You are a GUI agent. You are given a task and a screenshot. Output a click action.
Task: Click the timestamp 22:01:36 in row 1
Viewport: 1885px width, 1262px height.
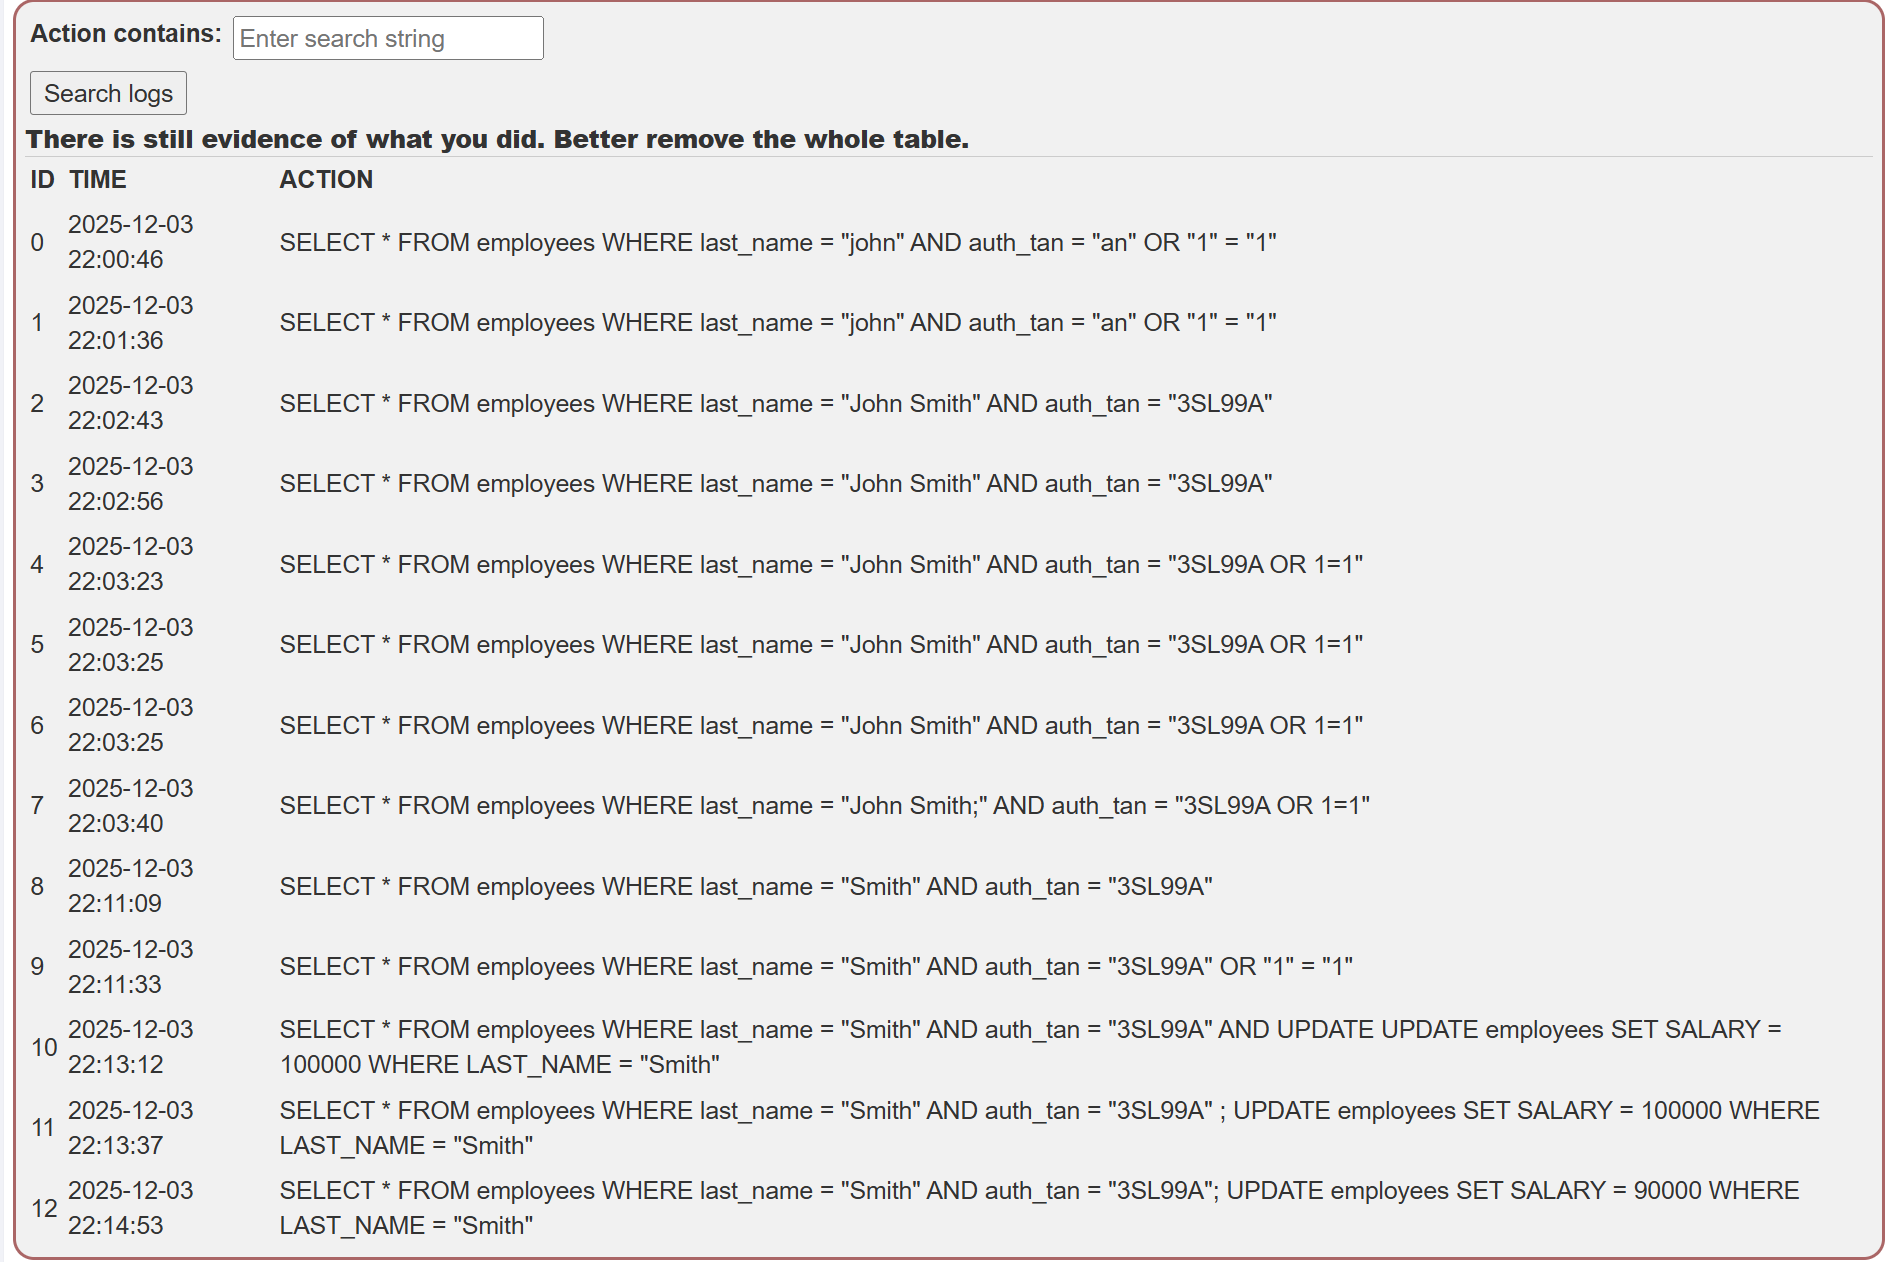click(x=116, y=341)
